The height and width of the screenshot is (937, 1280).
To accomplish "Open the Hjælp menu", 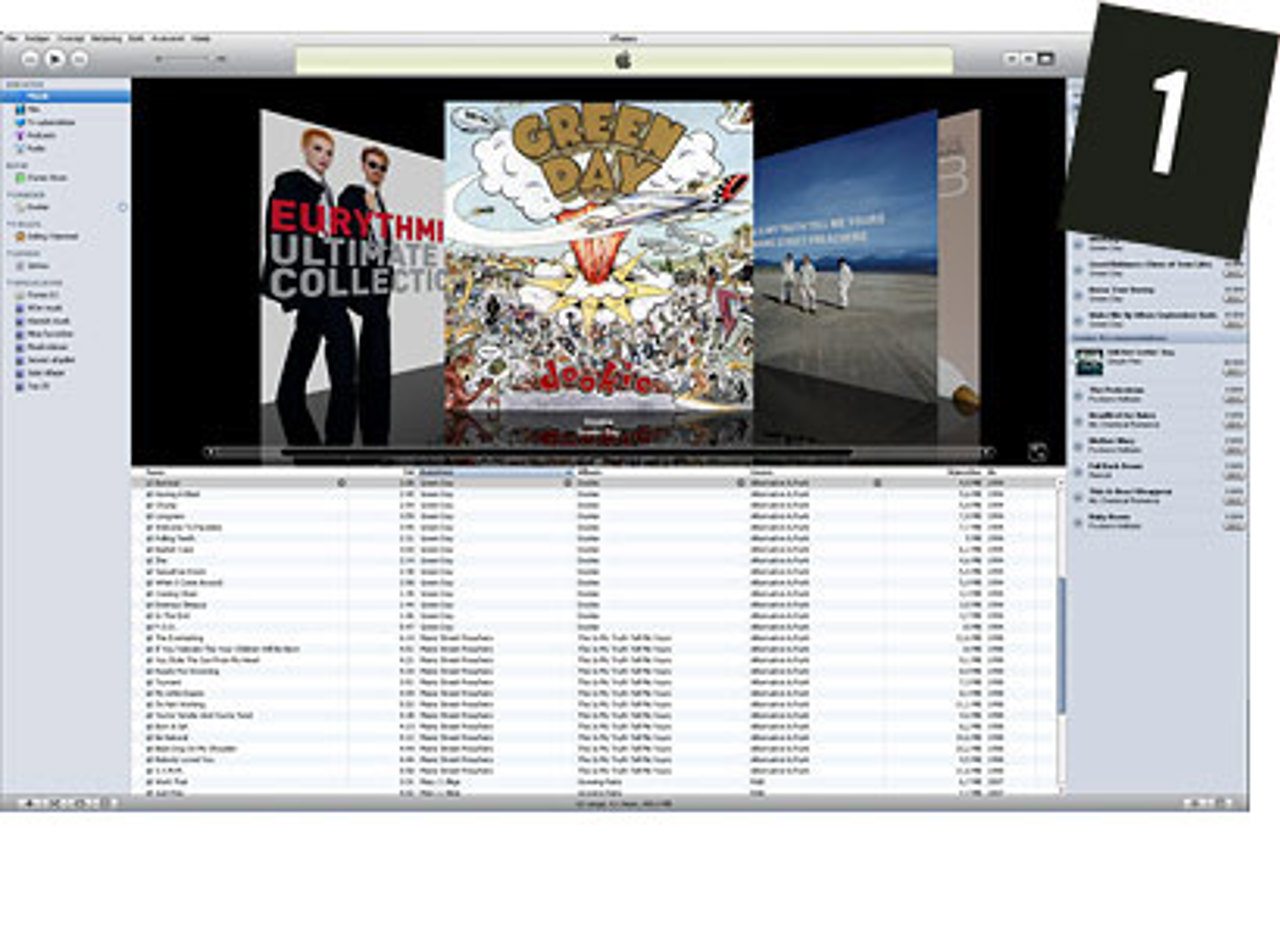I will [x=201, y=38].
